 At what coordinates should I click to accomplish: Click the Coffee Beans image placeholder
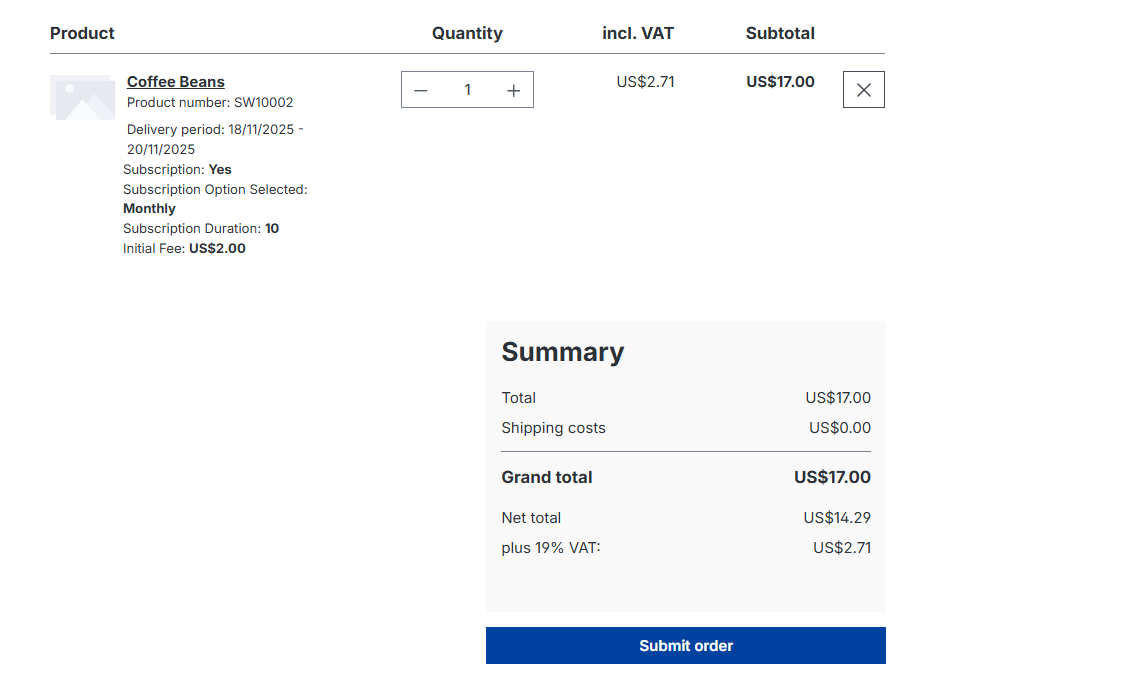[x=82, y=97]
